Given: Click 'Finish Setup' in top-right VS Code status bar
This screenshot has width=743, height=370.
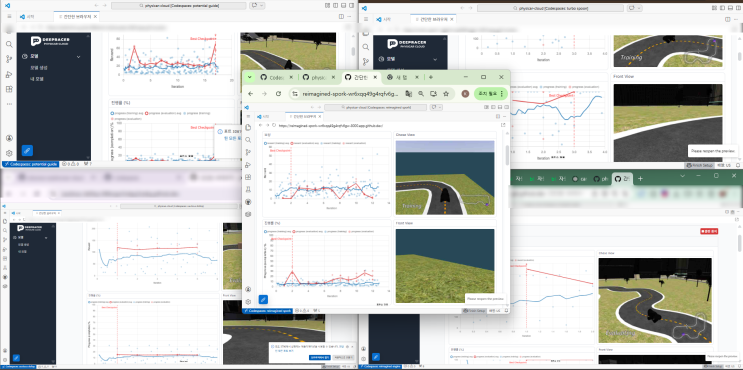Looking at the screenshot, I should 699,165.
